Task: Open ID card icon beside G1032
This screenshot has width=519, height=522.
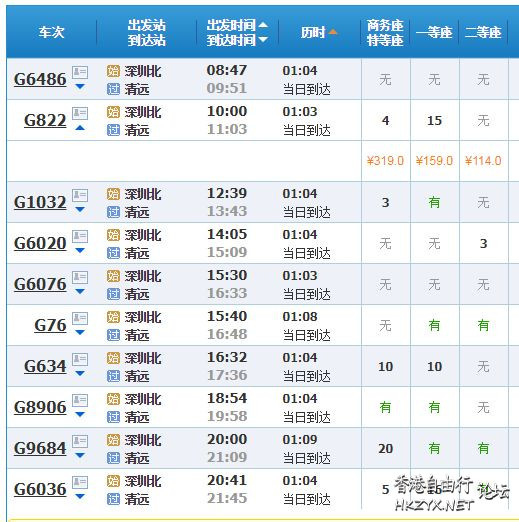Action: pyautogui.click(x=80, y=195)
